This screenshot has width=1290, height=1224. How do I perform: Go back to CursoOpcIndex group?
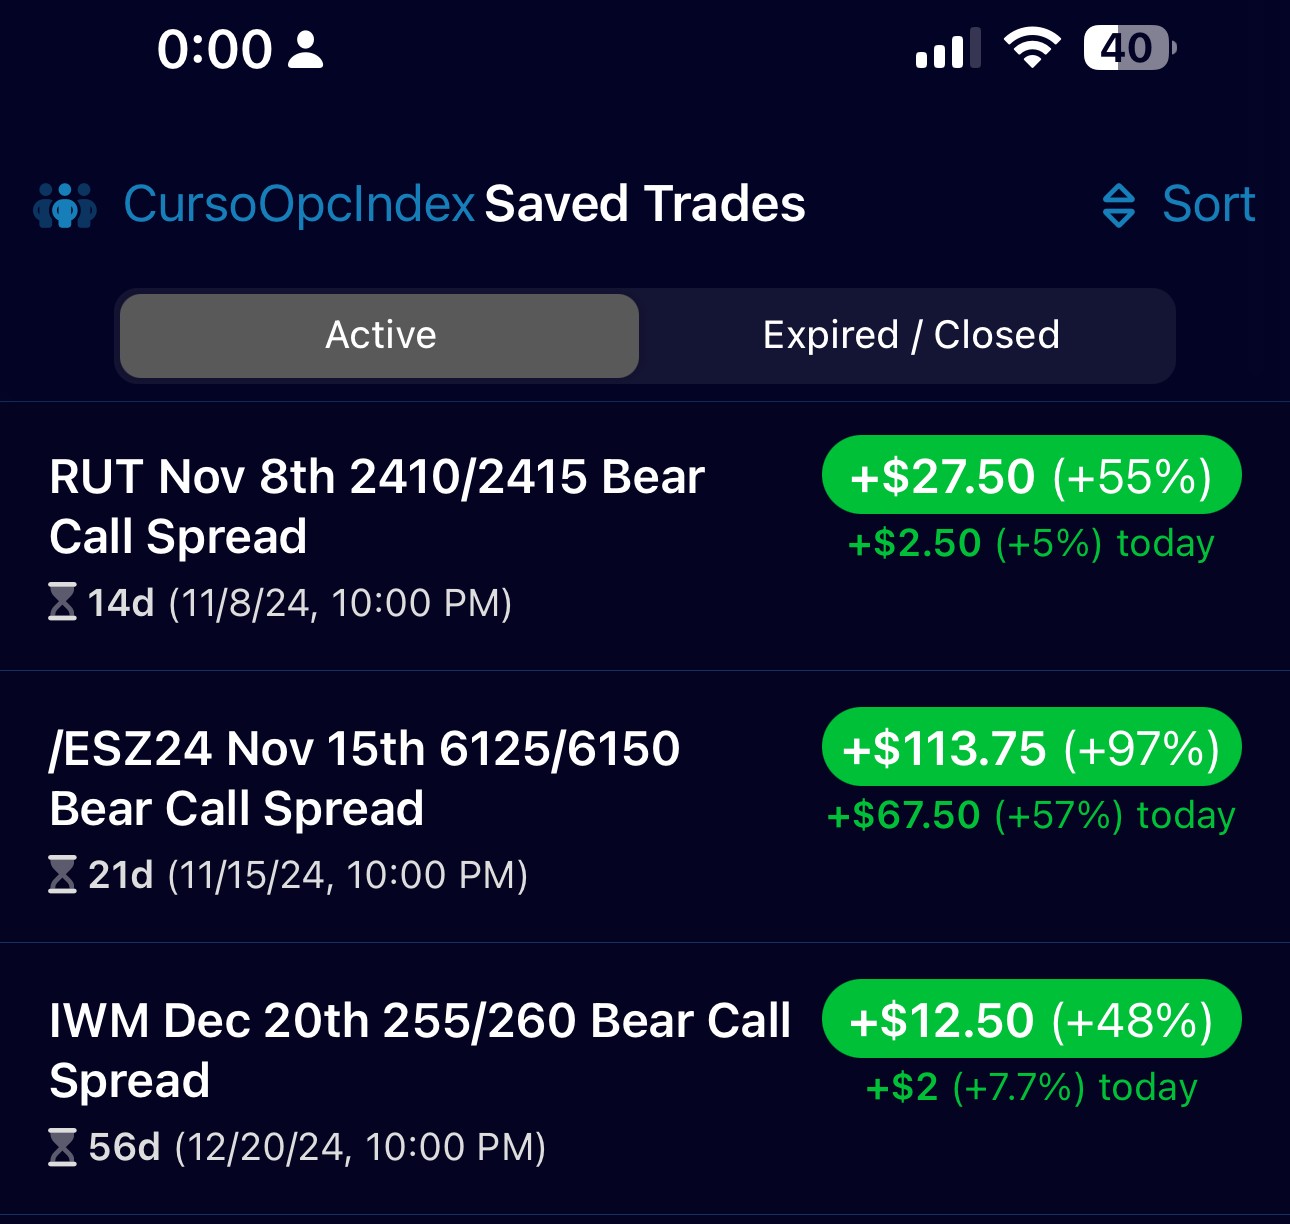[298, 205]
